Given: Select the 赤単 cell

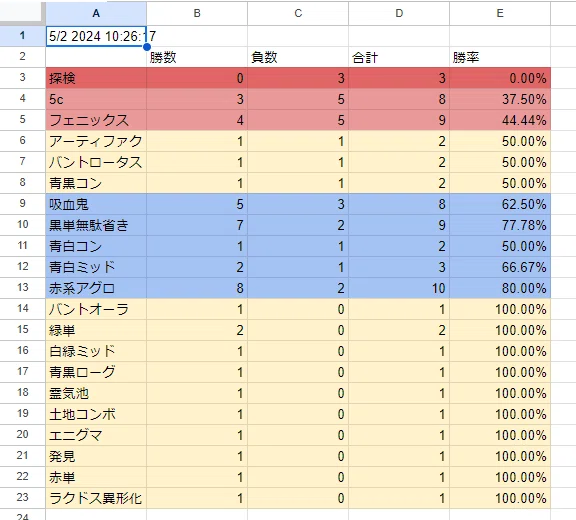Looking at the screenshot, I should click(96, 477).
